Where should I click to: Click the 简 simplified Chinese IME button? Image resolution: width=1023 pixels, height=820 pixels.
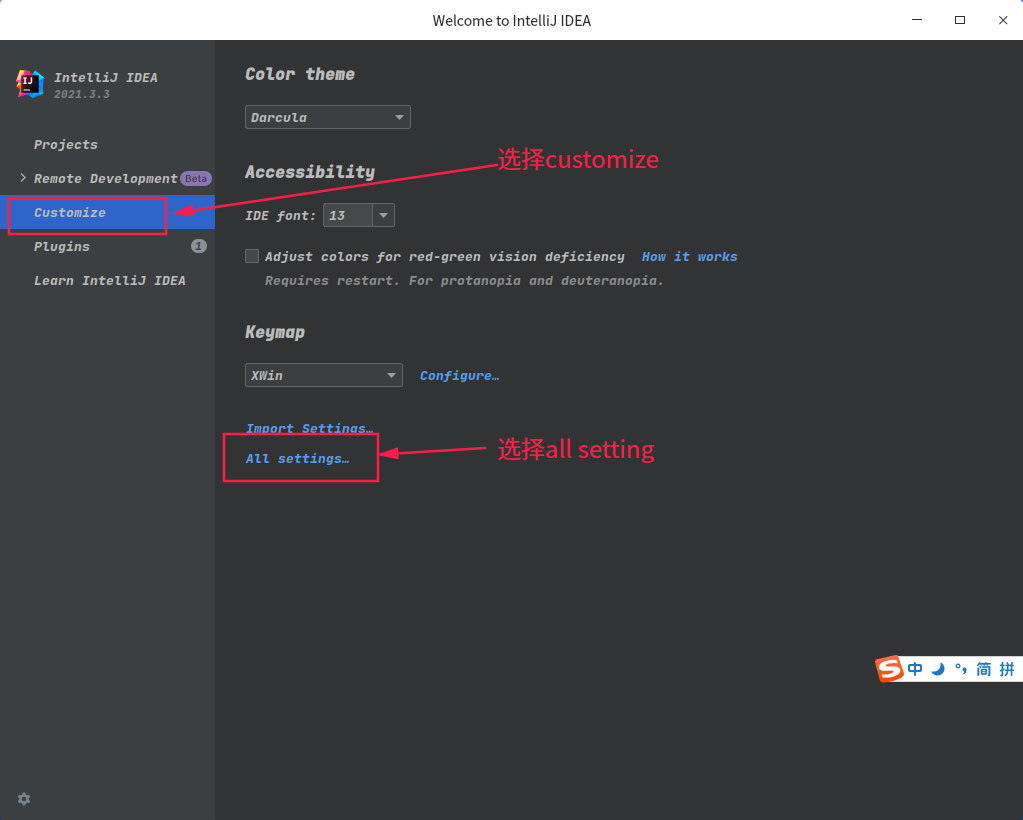click(x=984, y=669)
